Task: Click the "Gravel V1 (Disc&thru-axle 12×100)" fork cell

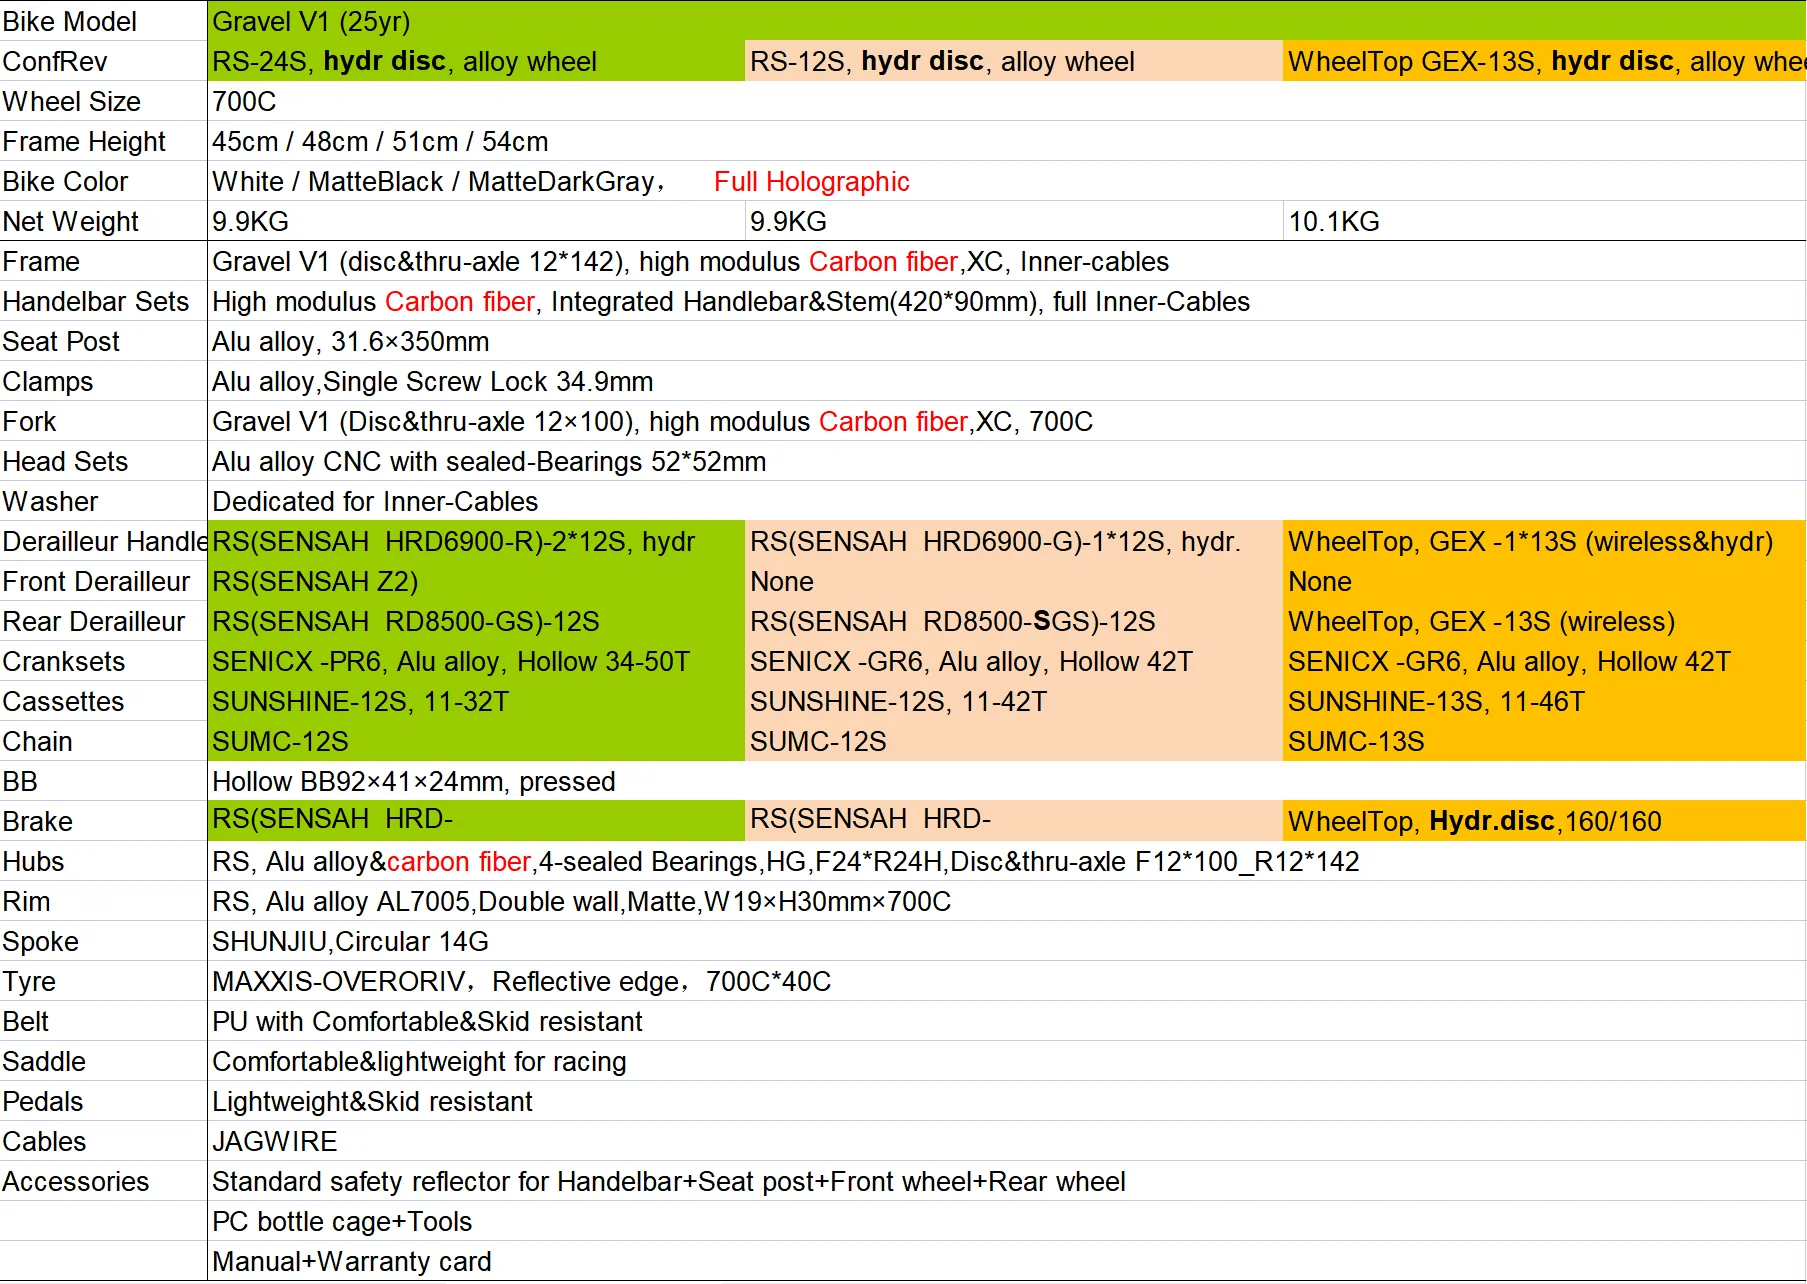Action: (x=1006, y=421)
